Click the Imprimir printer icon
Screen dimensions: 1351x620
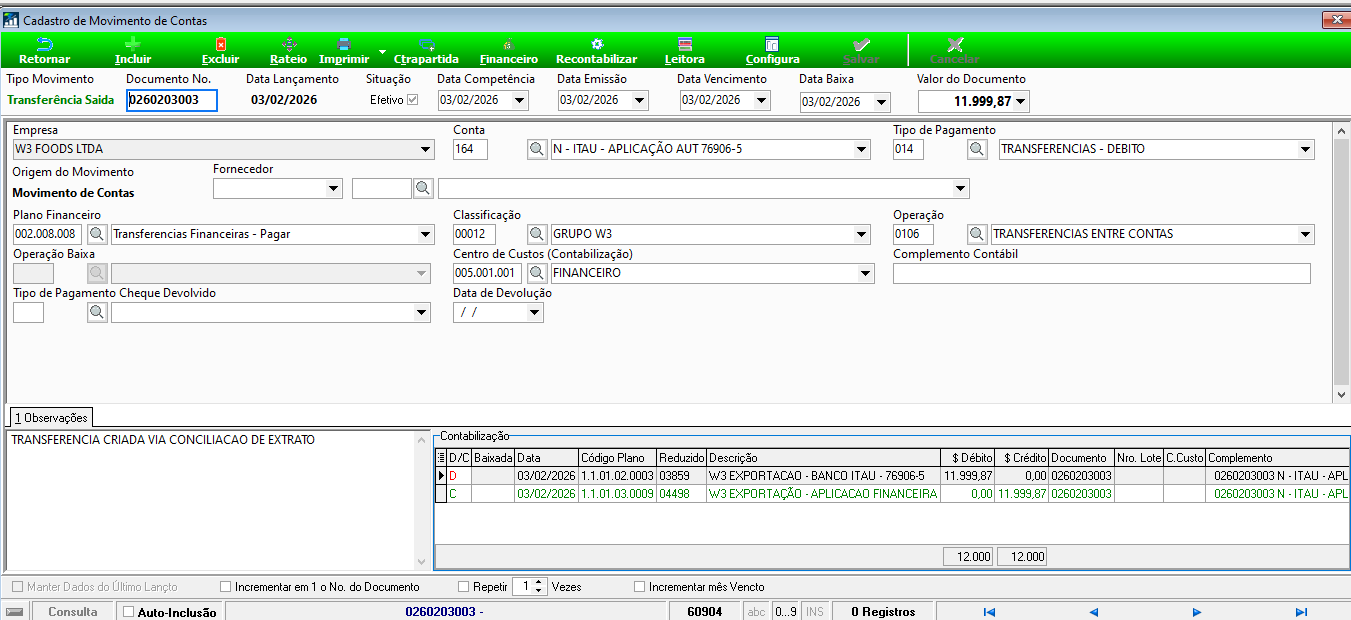point(344,44)
